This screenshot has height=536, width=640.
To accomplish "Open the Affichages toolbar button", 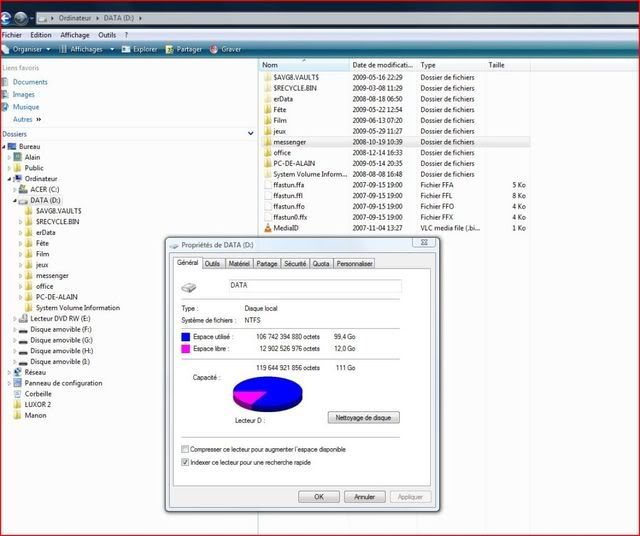I will click(81, 49).
